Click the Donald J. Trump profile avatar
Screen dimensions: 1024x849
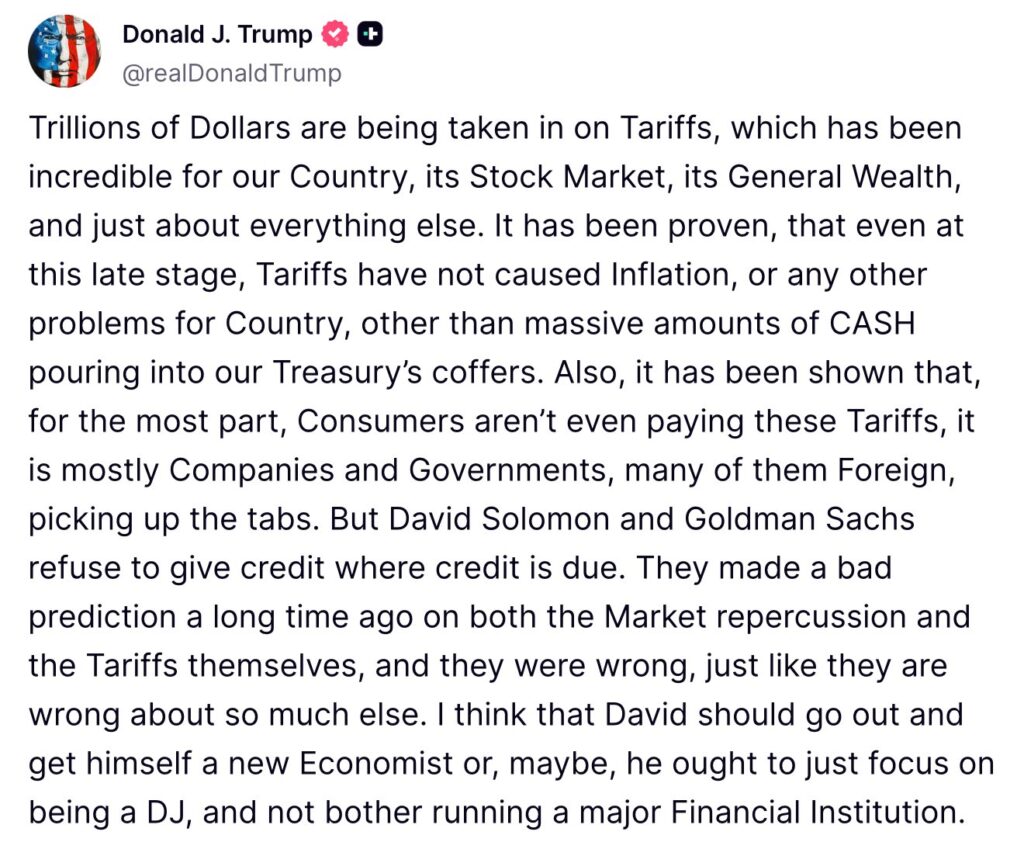(x=62, y=52)
